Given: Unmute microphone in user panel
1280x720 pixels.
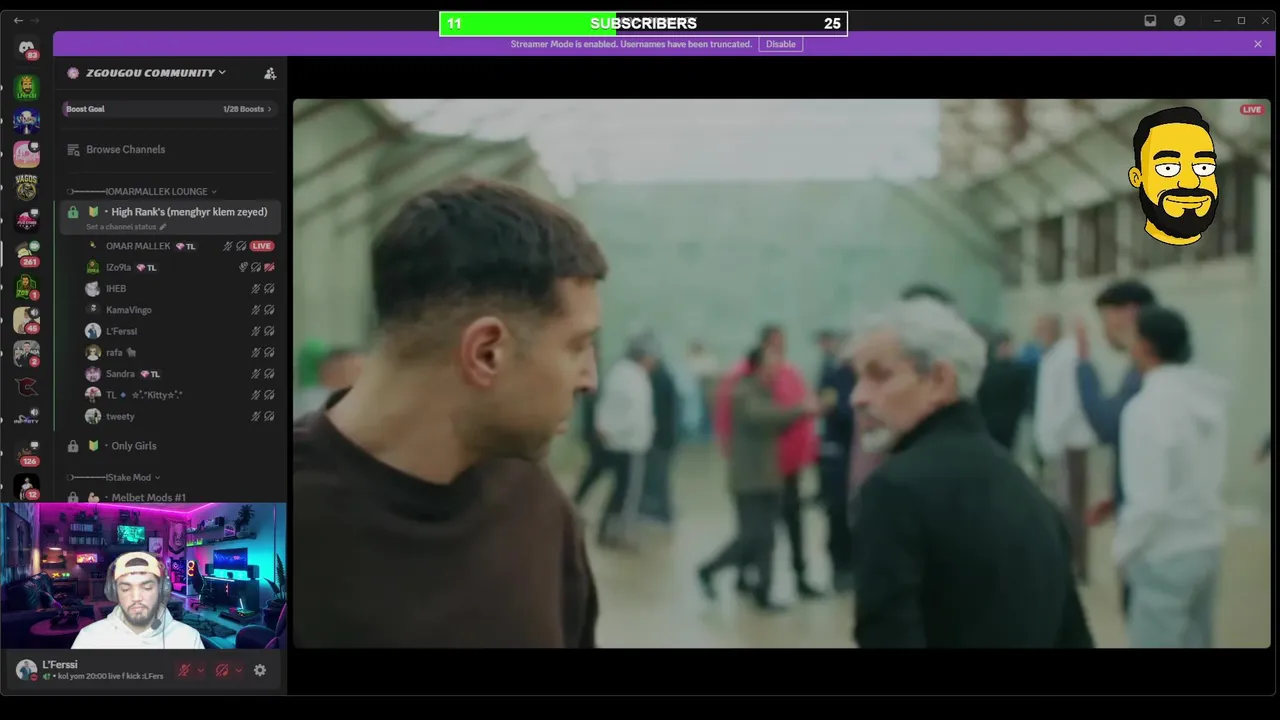Looking at the screenshot, I should point(184,670).
